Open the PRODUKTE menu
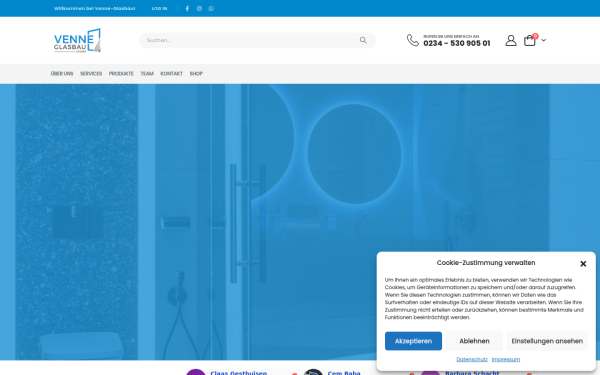Image resolution: width=600 pixels, height=375 pixels. [121, 73]
